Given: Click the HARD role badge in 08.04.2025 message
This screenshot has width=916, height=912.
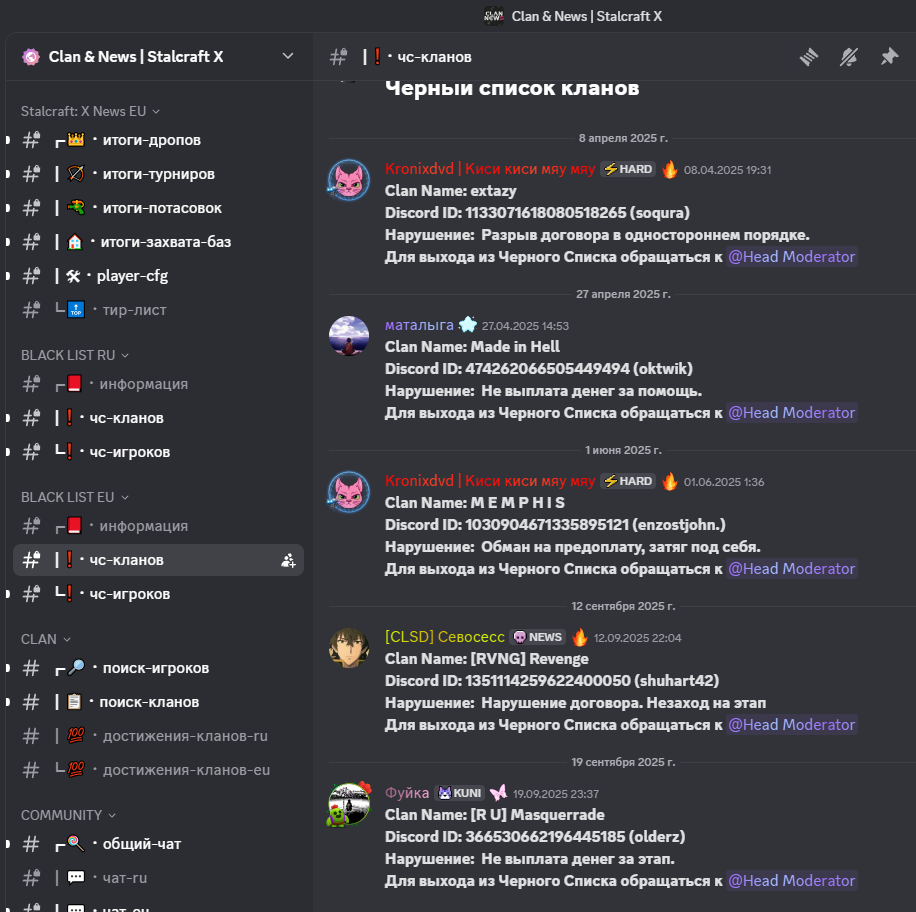Looking at the screenshot, I should click(x=628, y=169).
